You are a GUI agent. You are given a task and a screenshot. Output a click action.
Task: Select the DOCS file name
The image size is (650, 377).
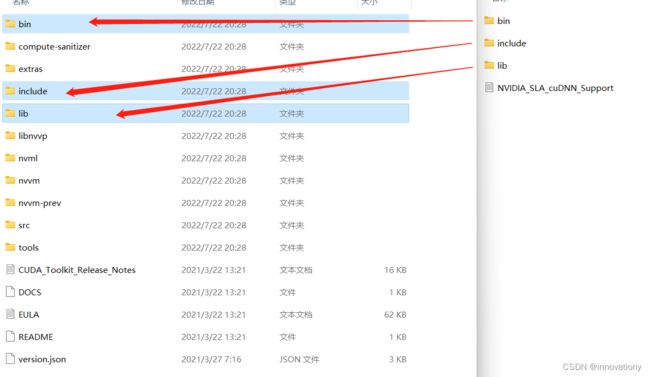(x=30, y=292)
